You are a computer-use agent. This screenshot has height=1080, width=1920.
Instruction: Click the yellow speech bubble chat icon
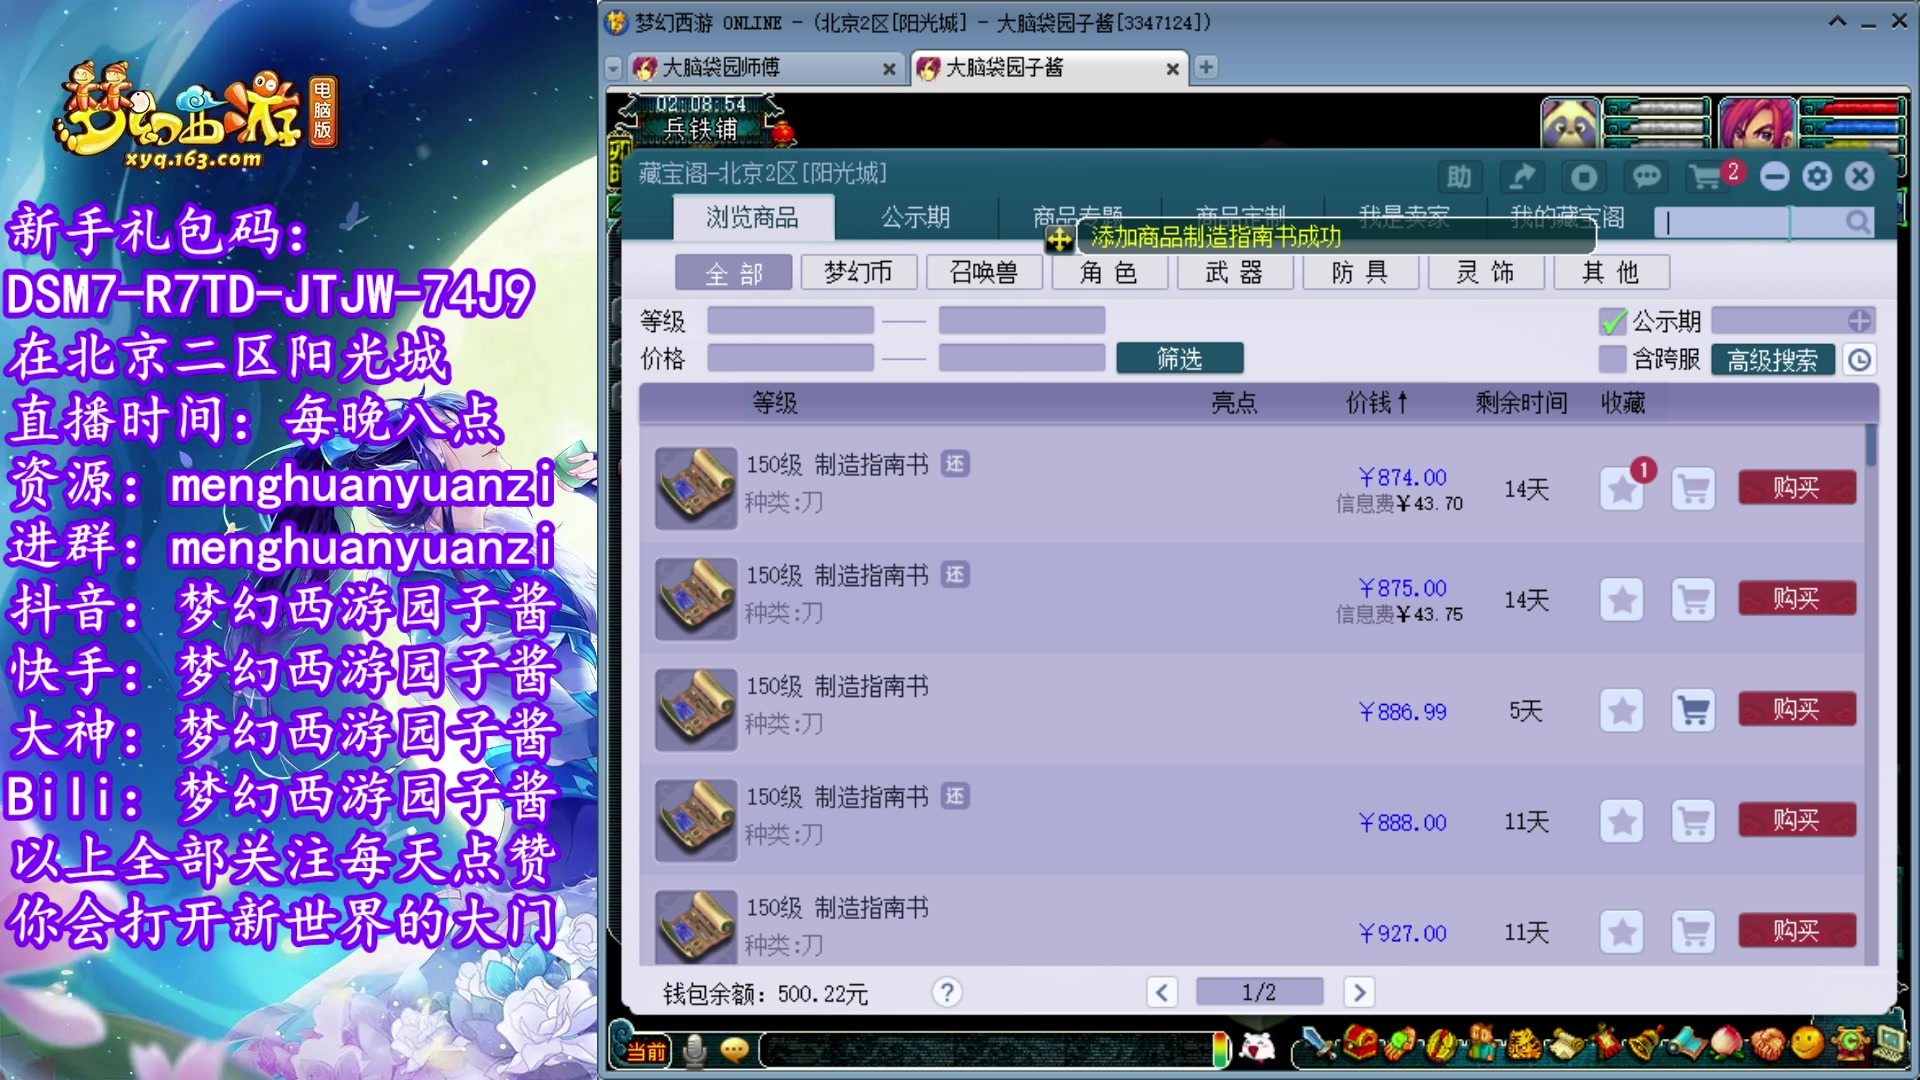pos(735,1050)
